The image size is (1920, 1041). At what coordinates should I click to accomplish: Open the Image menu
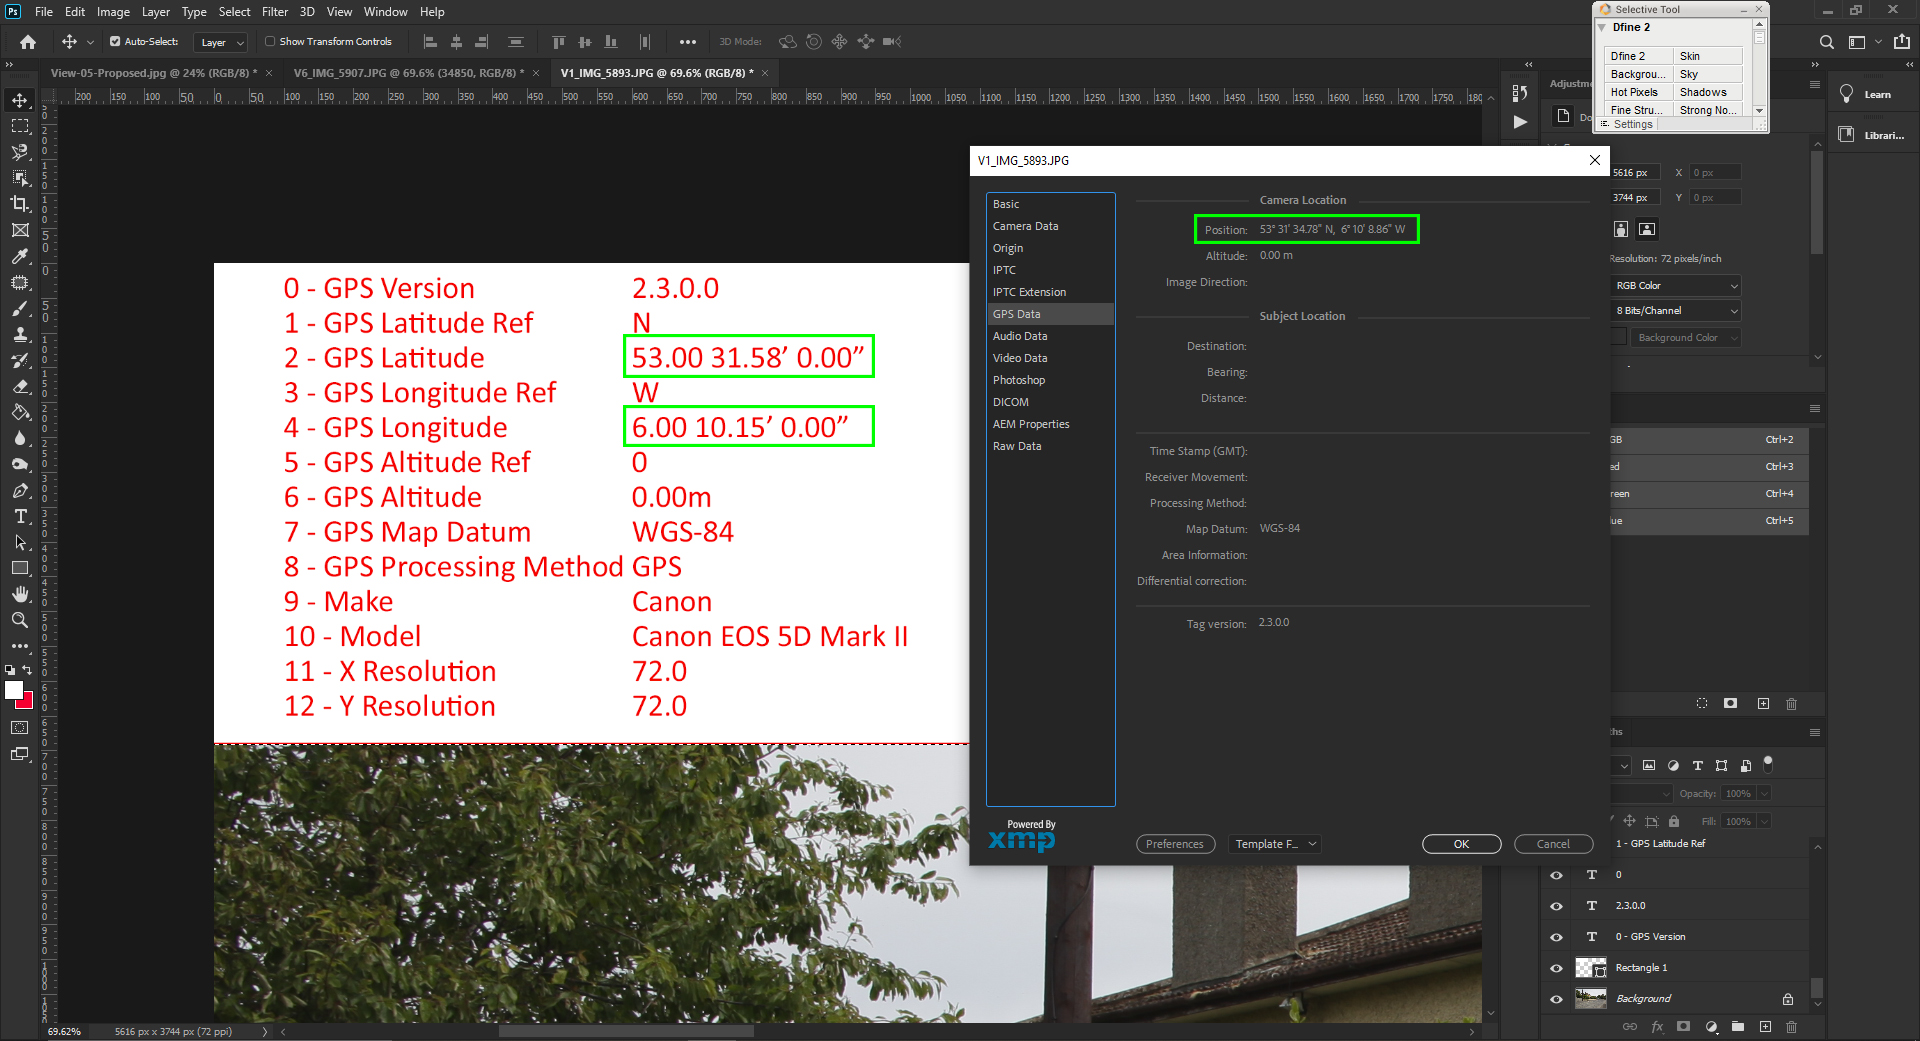[x=113, y=12]
